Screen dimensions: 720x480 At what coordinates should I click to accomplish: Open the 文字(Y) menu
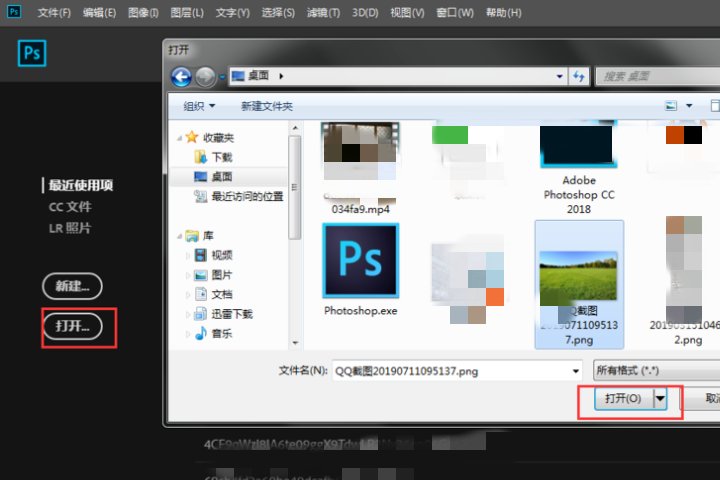point(233,13)
